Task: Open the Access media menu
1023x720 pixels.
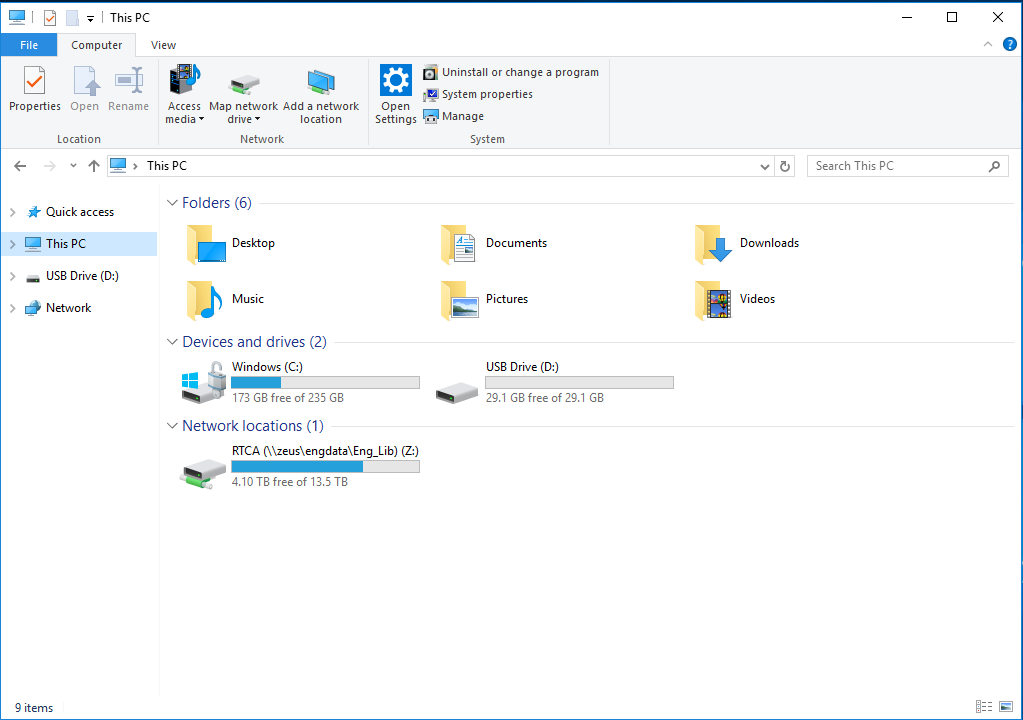Action: click(185, 94)
